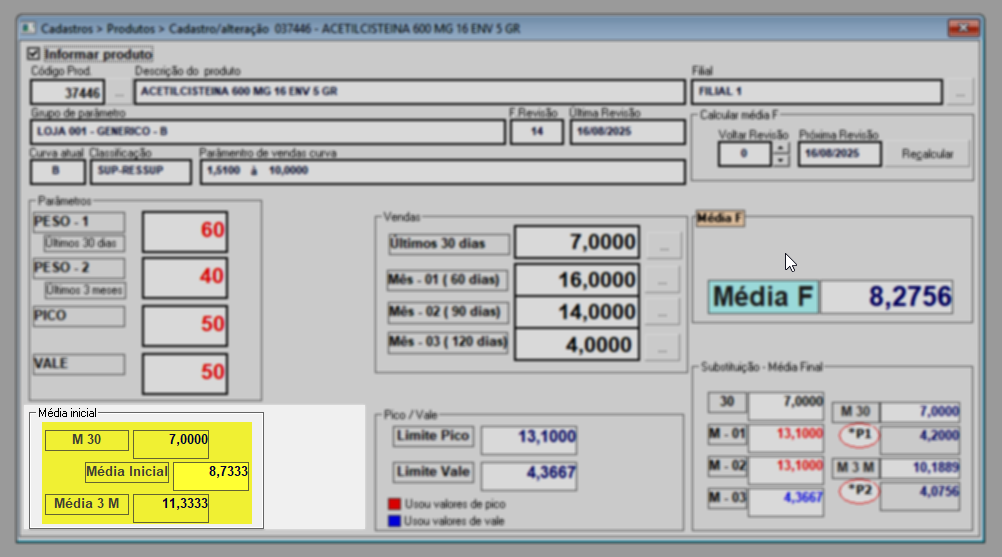The width and height of the screenshot is (1002, 557).
Task: Click Mês - 02 value 14,0000
Action: (x=576, y=312)
